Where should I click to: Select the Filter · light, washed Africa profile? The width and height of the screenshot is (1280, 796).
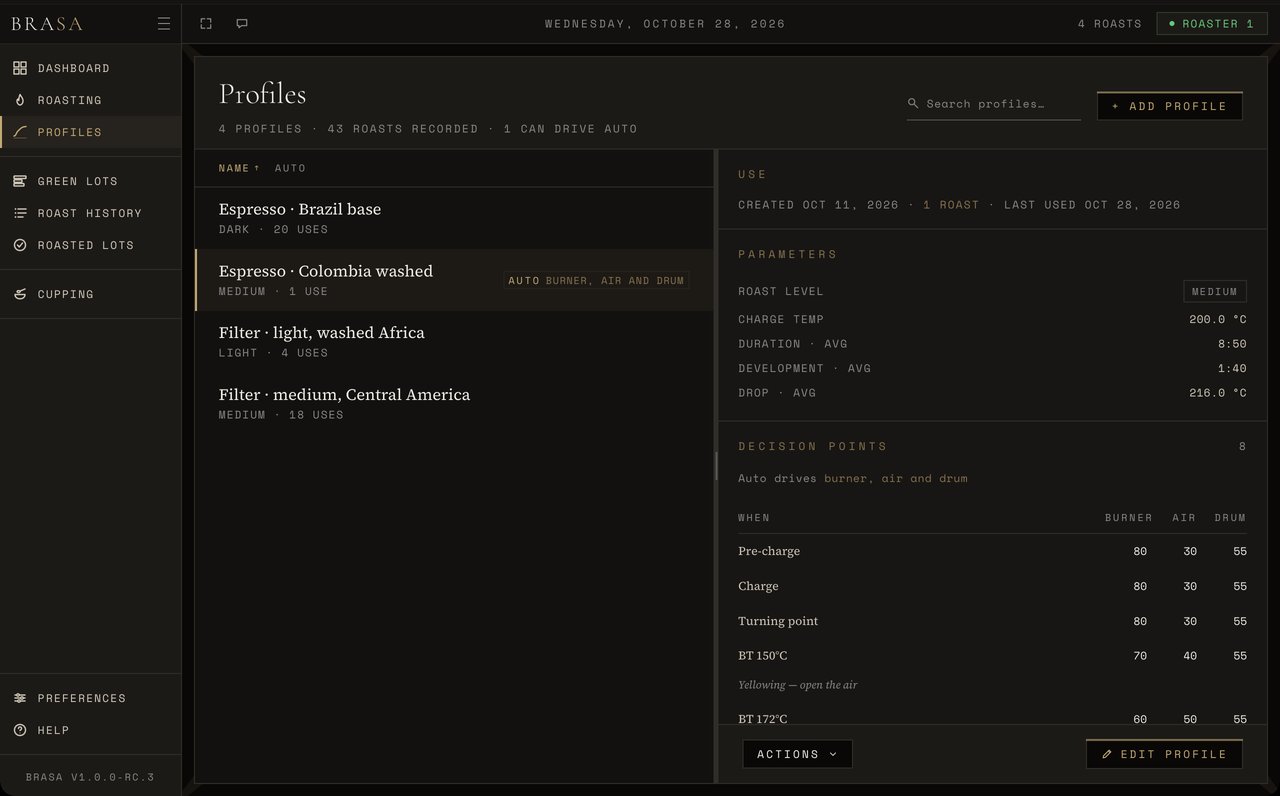pyautogui.click(x=454, y=342)
